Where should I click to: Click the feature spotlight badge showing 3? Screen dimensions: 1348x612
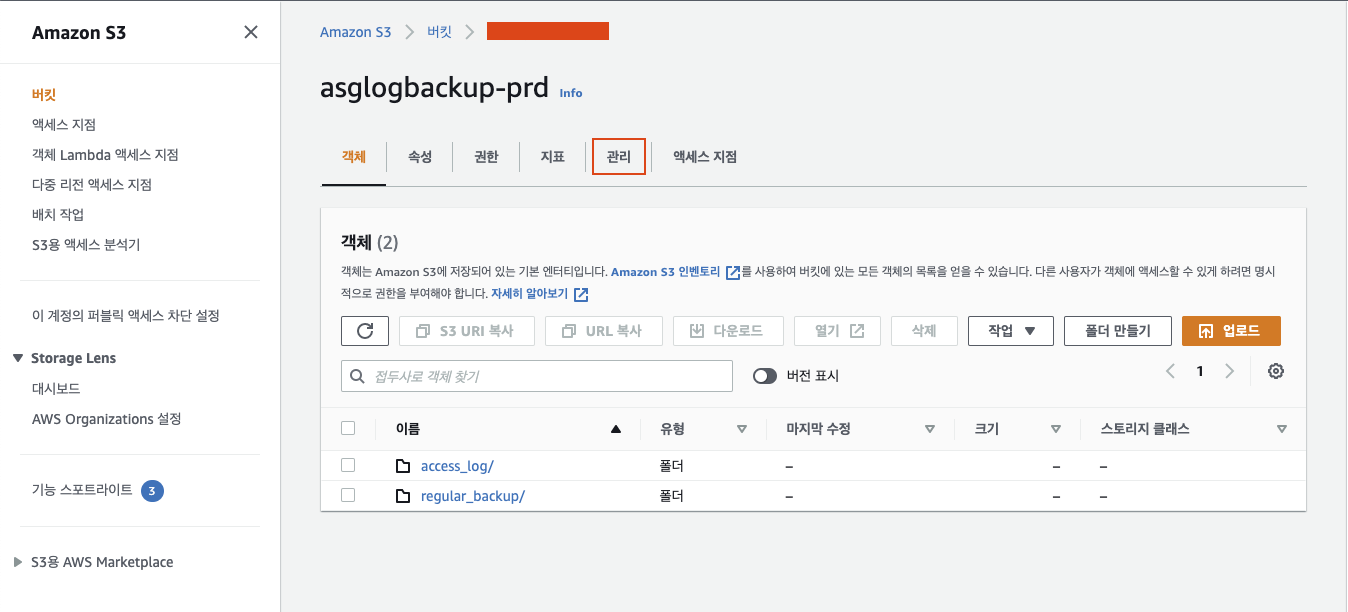pyautogui.click(x=152, y=490)
